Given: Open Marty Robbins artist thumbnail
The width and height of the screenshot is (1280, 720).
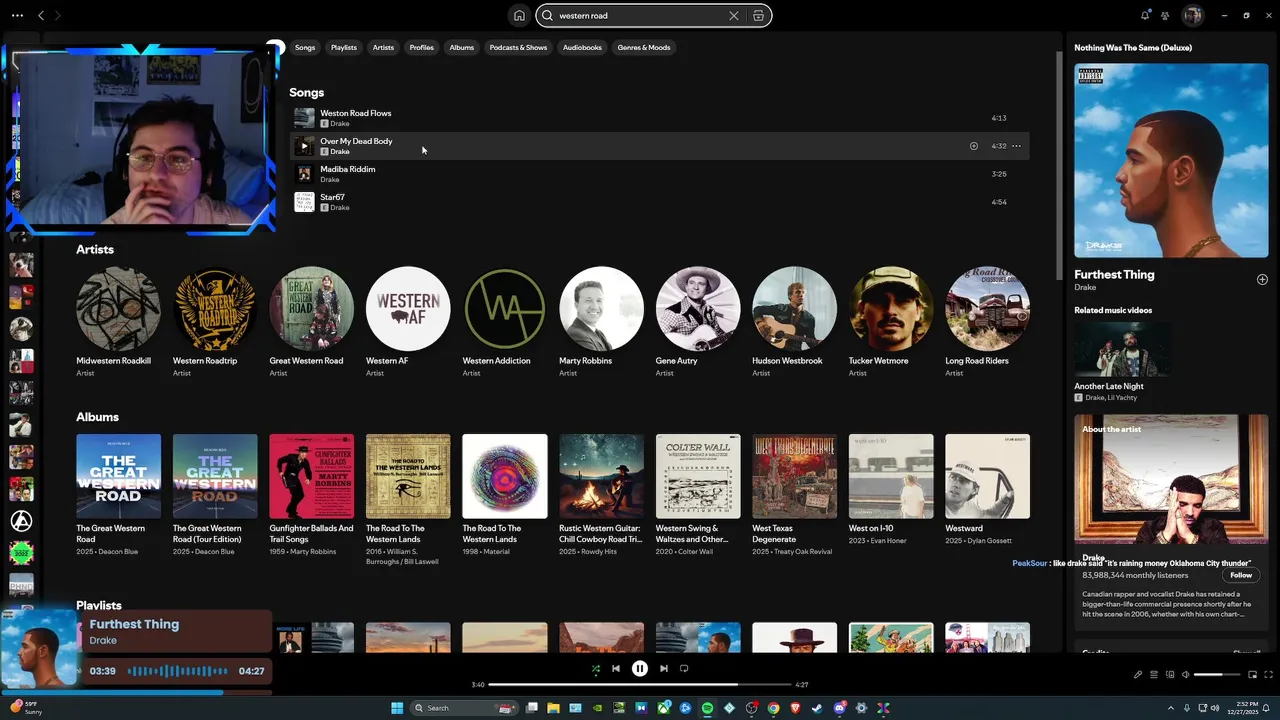Looking at the screenshot, I should click(x=601, y=309).
